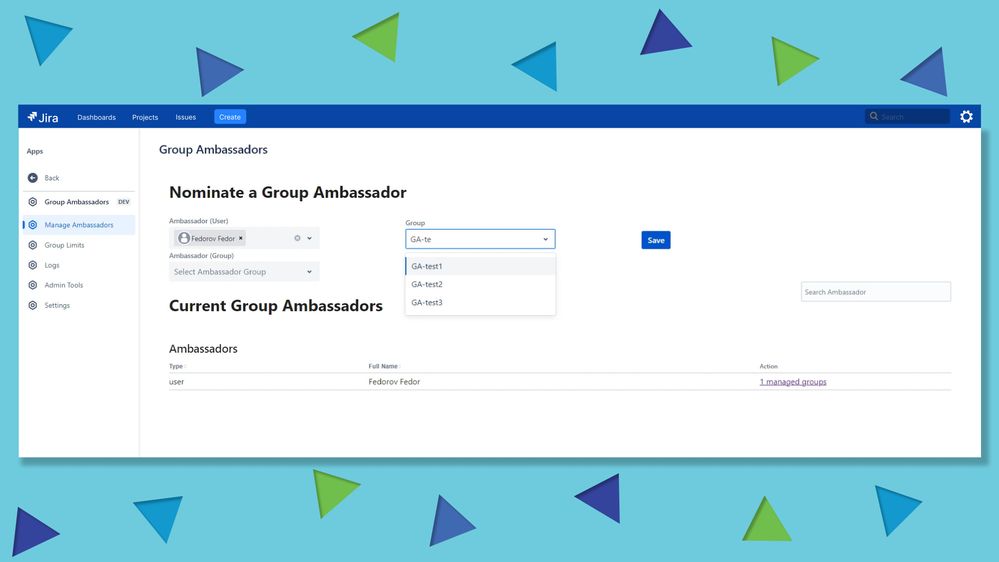The width and height of the screenshot is (999, 562).
Task: Click the Manage Ambassadors icon
Action: point(32,225)
